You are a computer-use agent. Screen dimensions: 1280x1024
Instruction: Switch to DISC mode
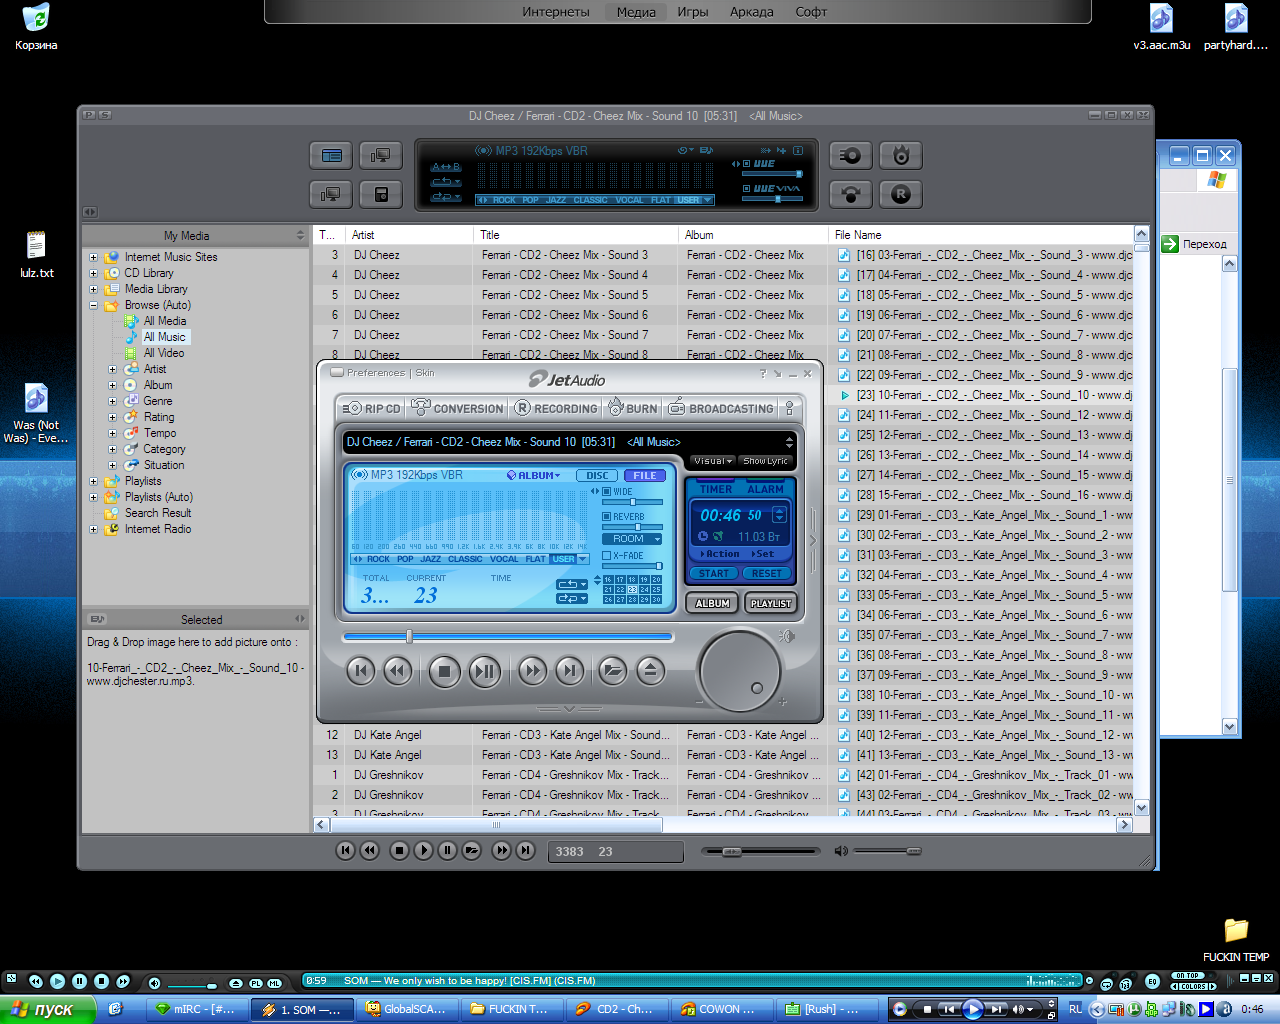click(597, 475)
